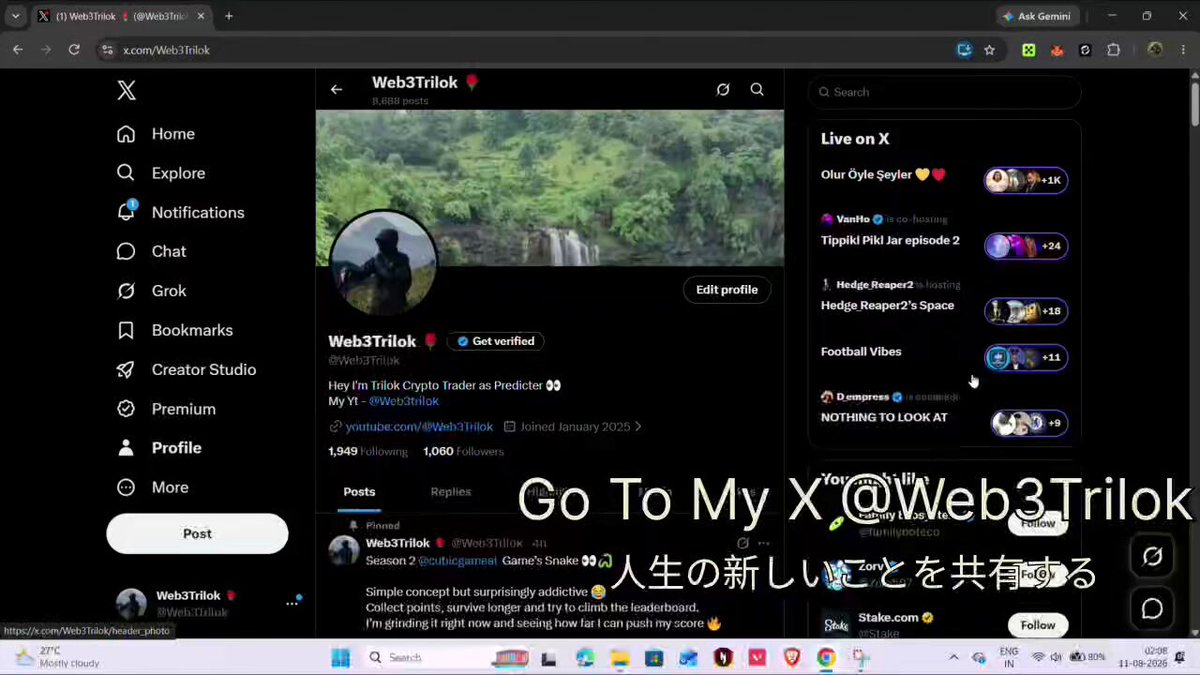Join the Football Vibes space
Image resolution: width=1200 pixels, height=675 pixels.
(x=1026, y=357)
